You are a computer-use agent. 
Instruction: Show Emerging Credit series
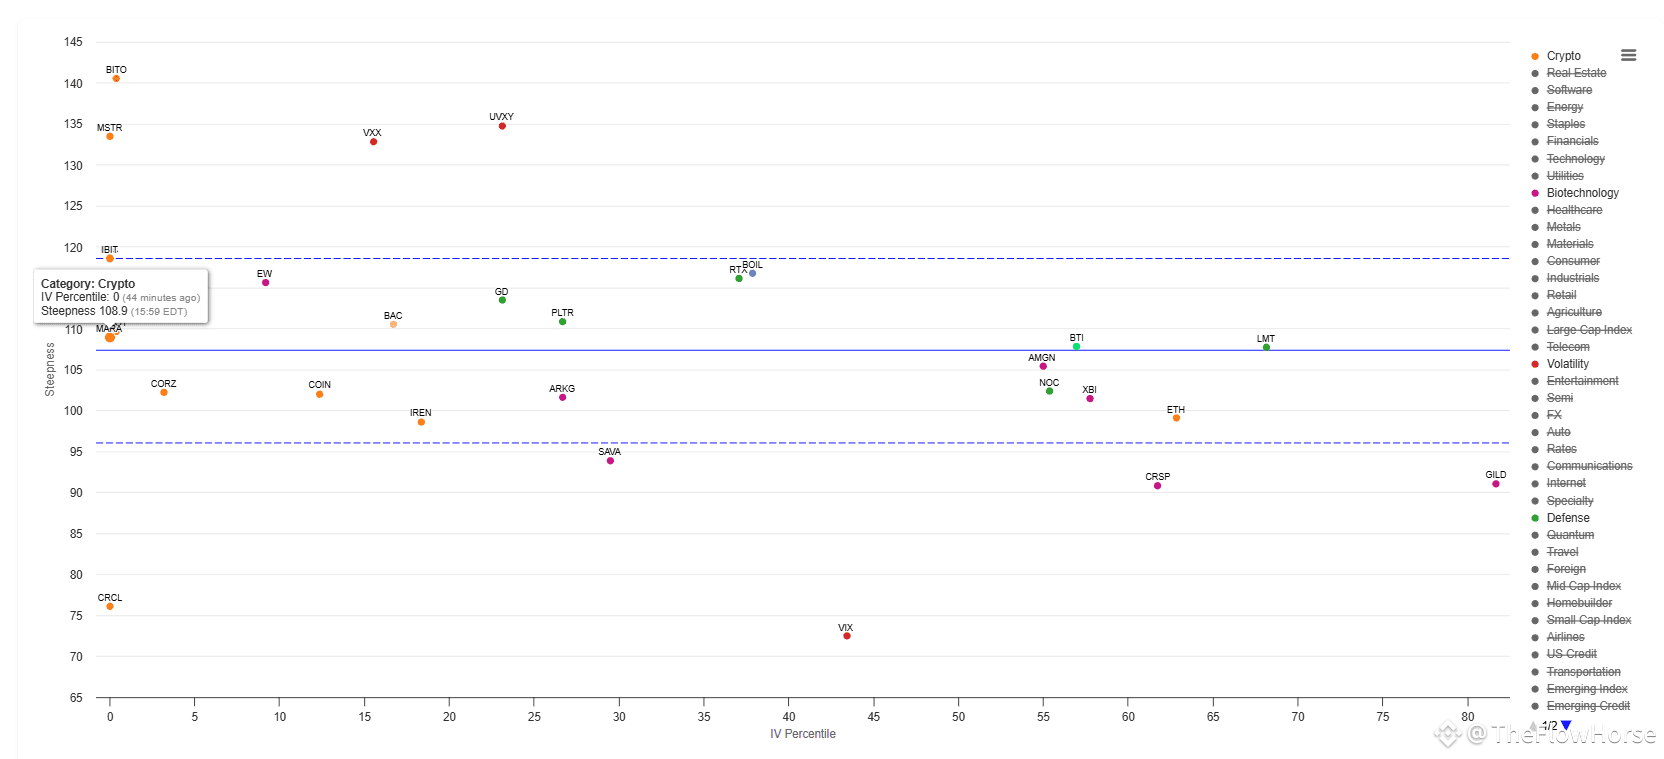coord(1588,706)
